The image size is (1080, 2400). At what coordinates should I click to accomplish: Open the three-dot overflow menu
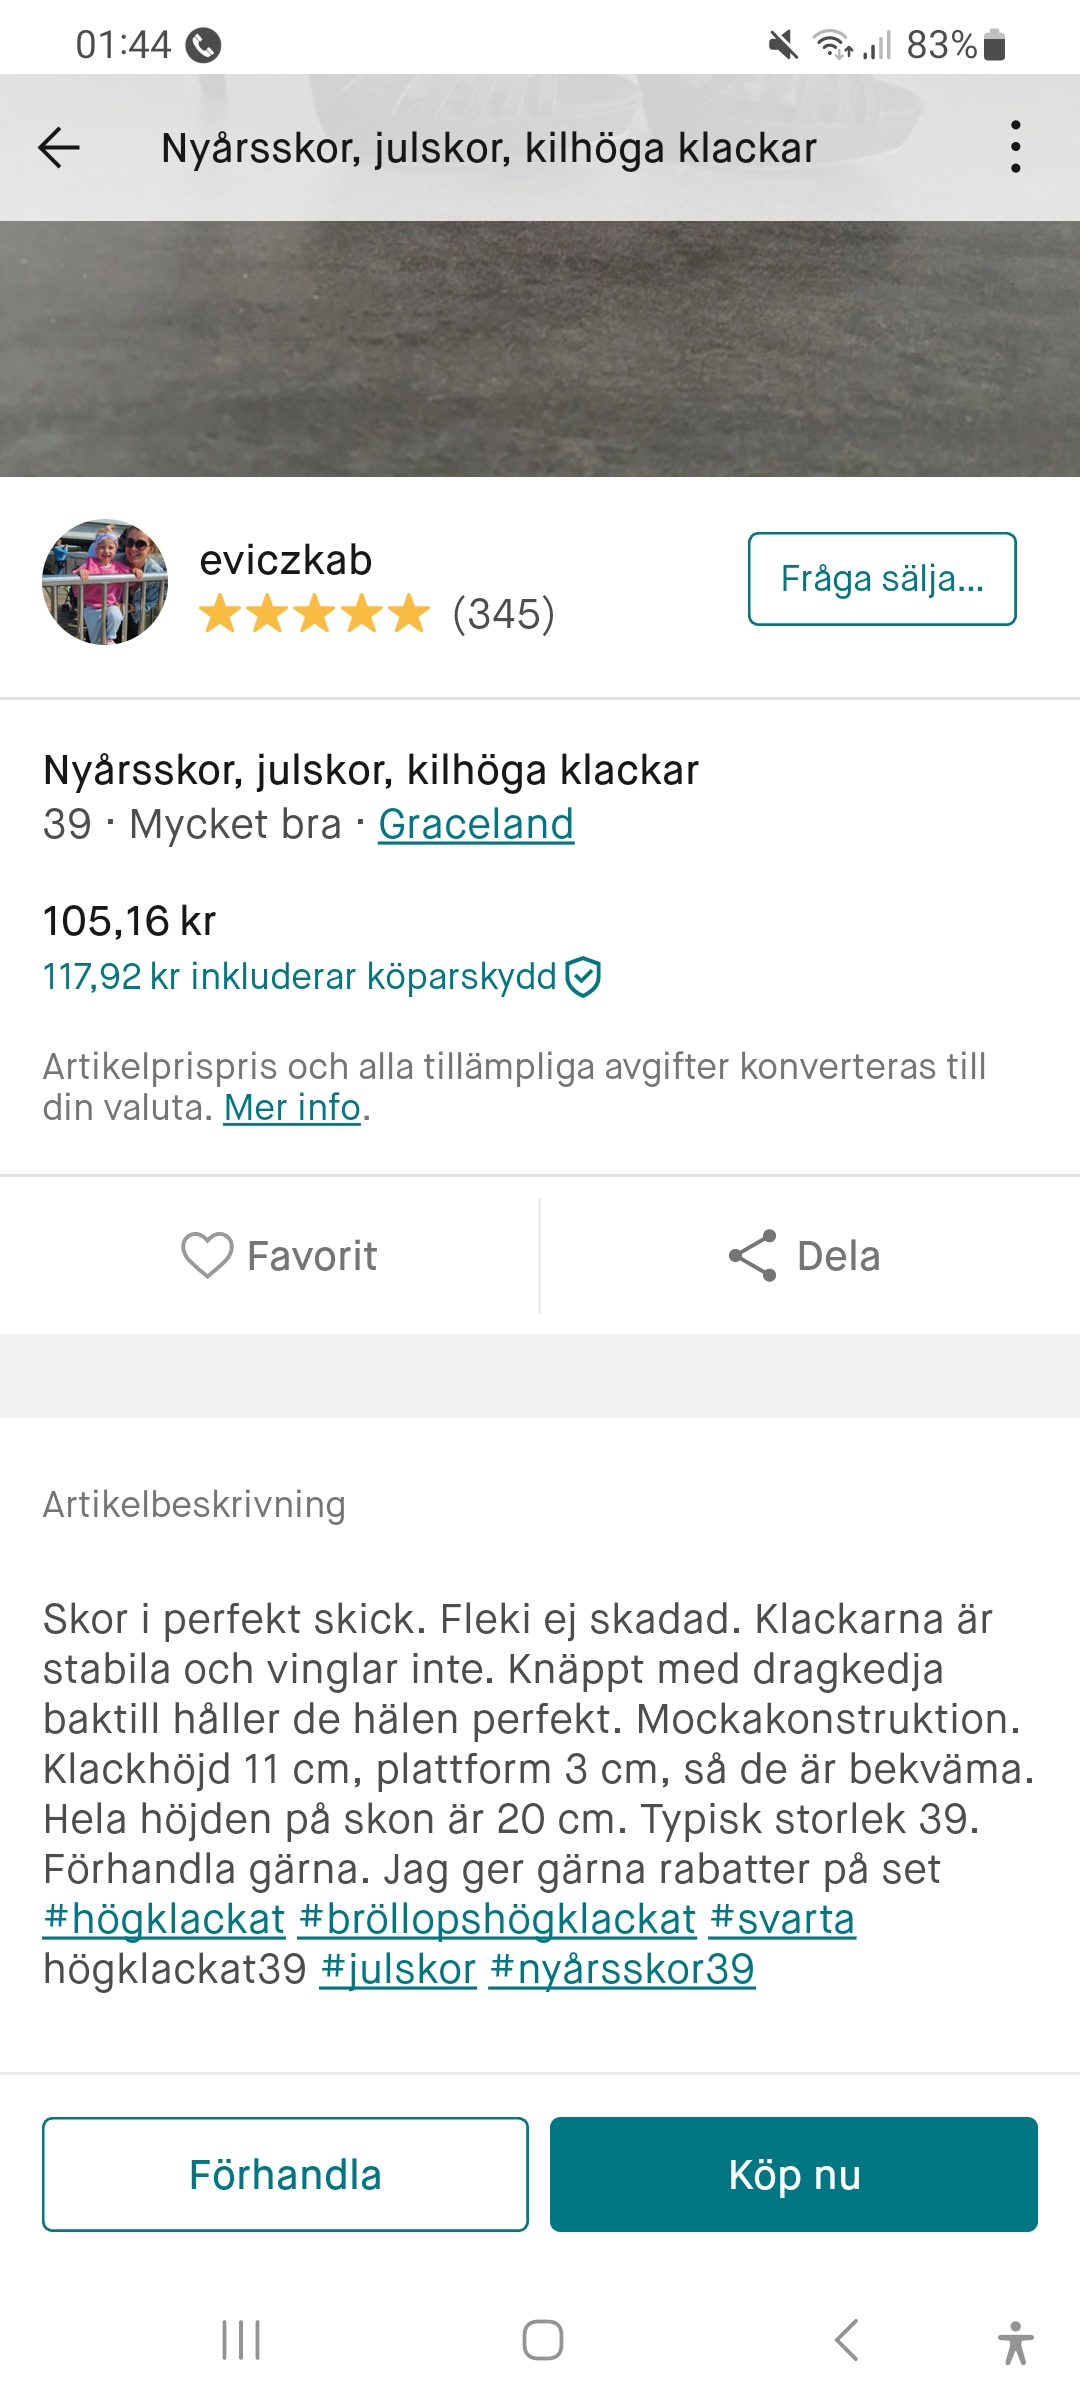pyautogui.click(x=1015, y=147)
